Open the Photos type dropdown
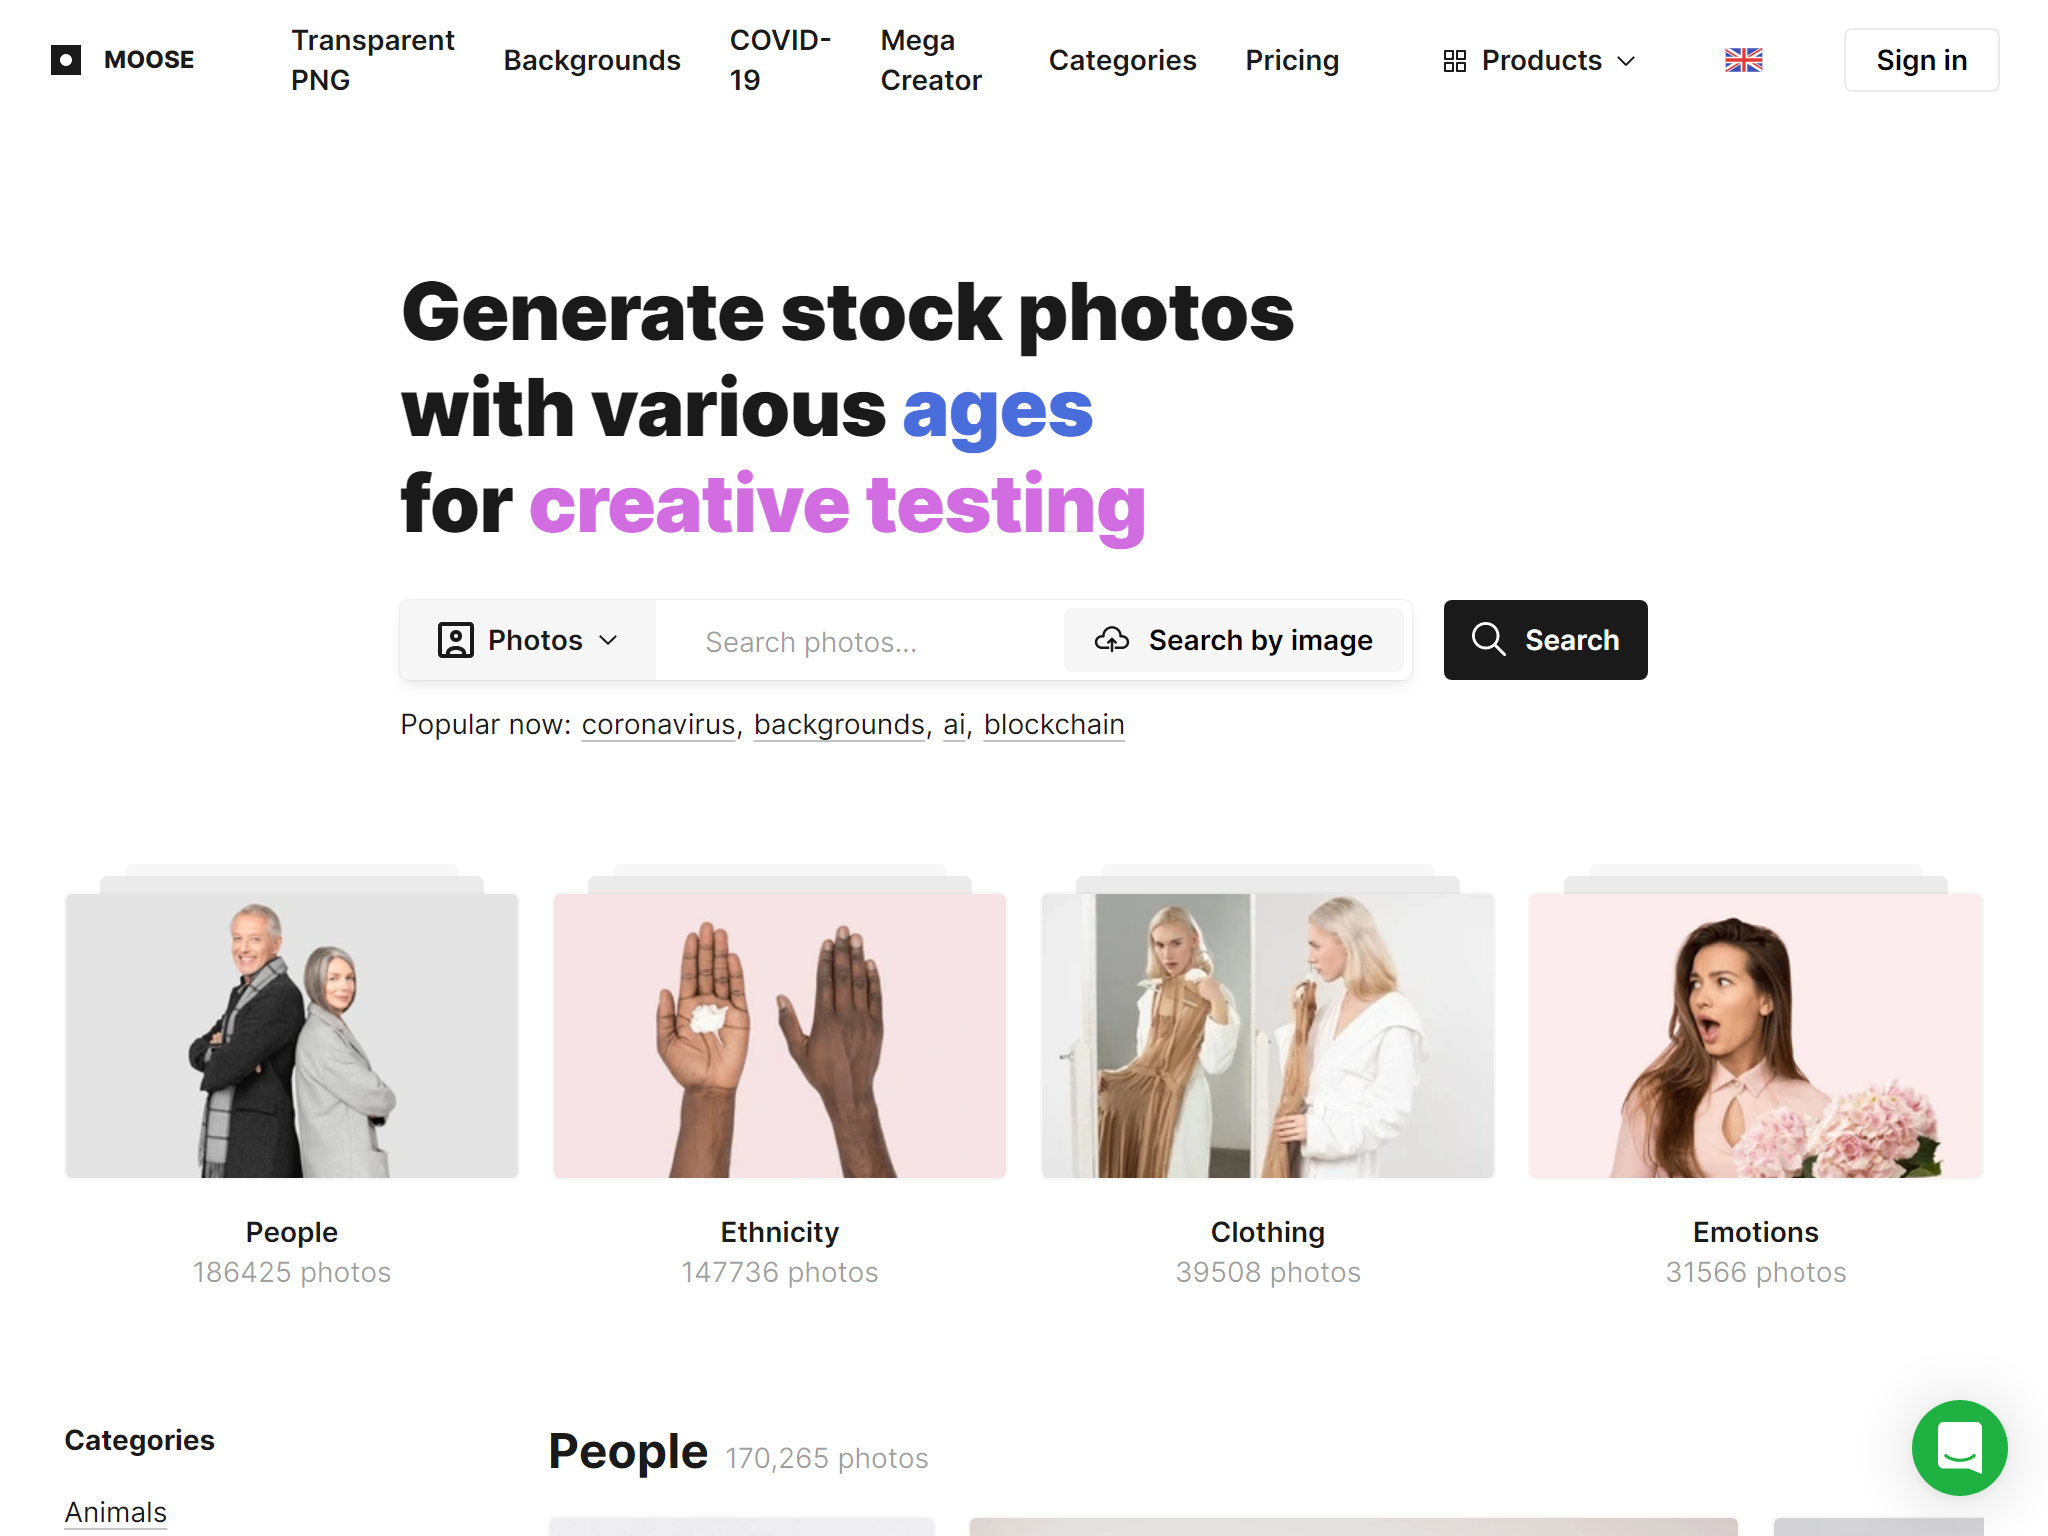Screen dimensions: 2048x1536 coord(528,640)
